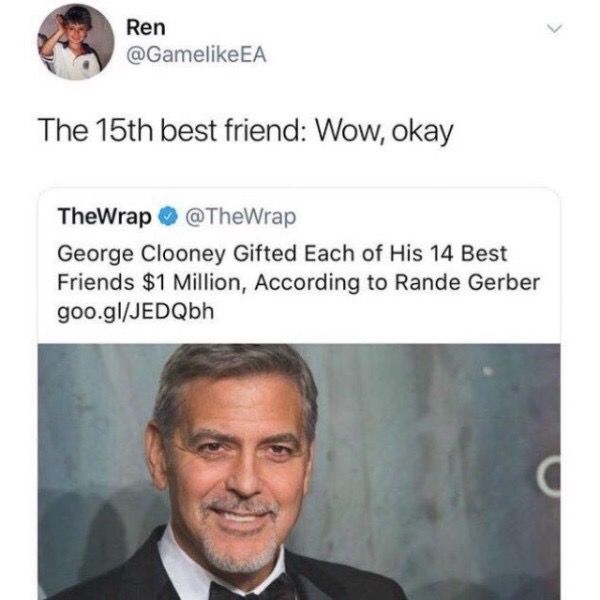Open the @TheWrap handle link

tap(241, 217)
